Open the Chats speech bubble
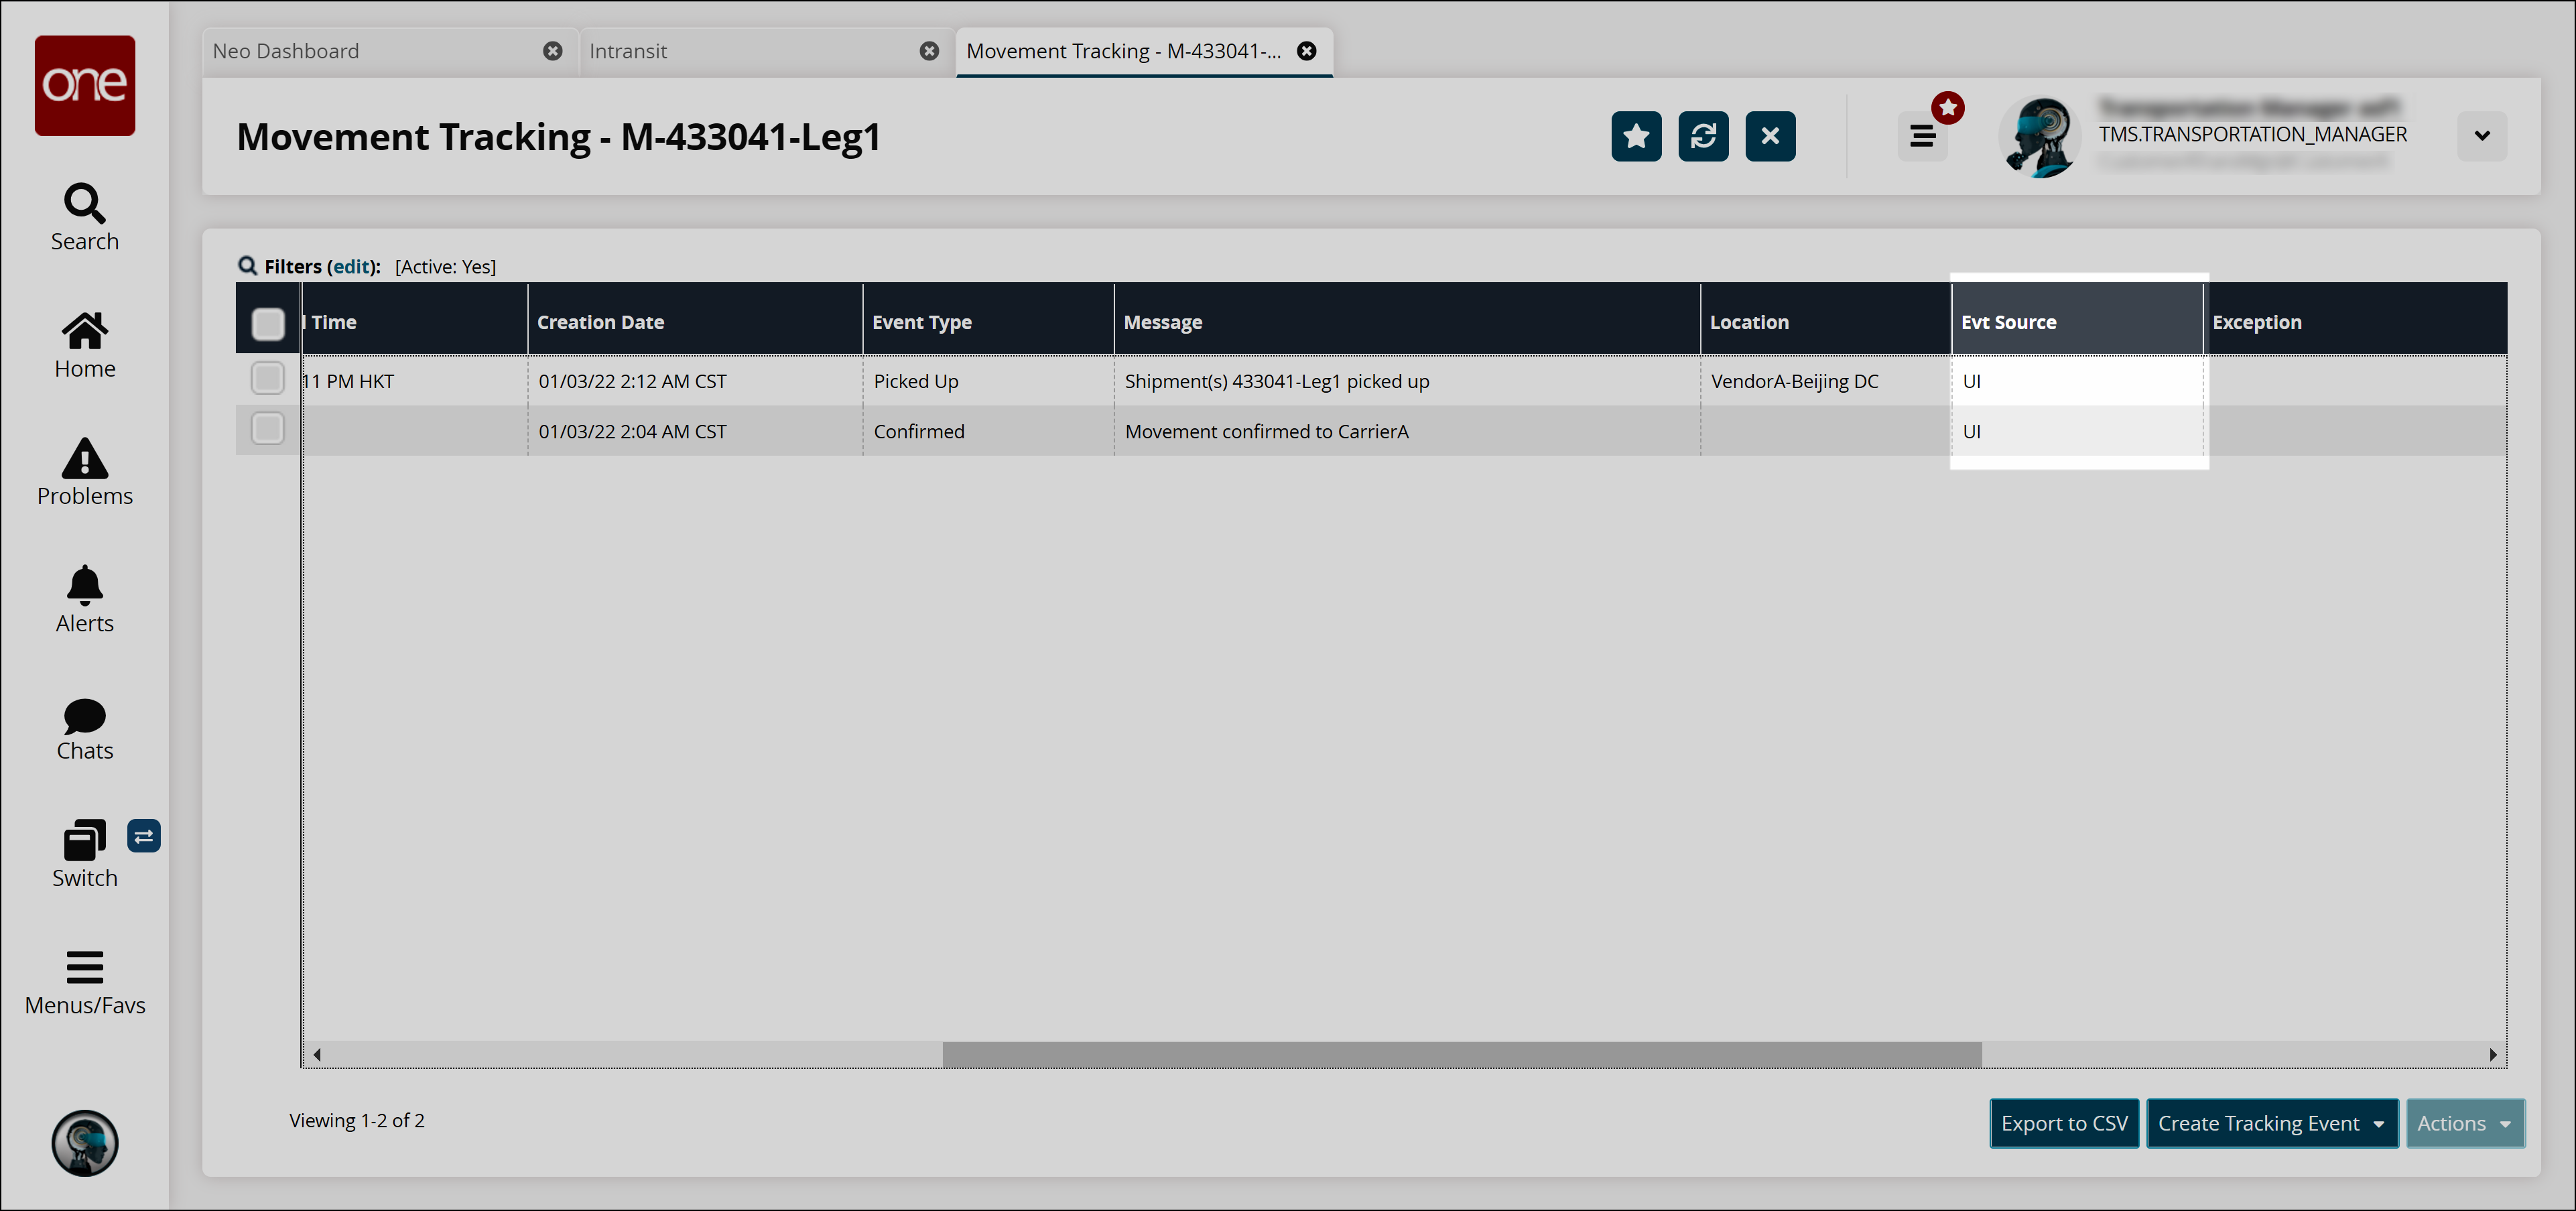The width and height of the screenshot is (2576, 1211). coord(84,715)
